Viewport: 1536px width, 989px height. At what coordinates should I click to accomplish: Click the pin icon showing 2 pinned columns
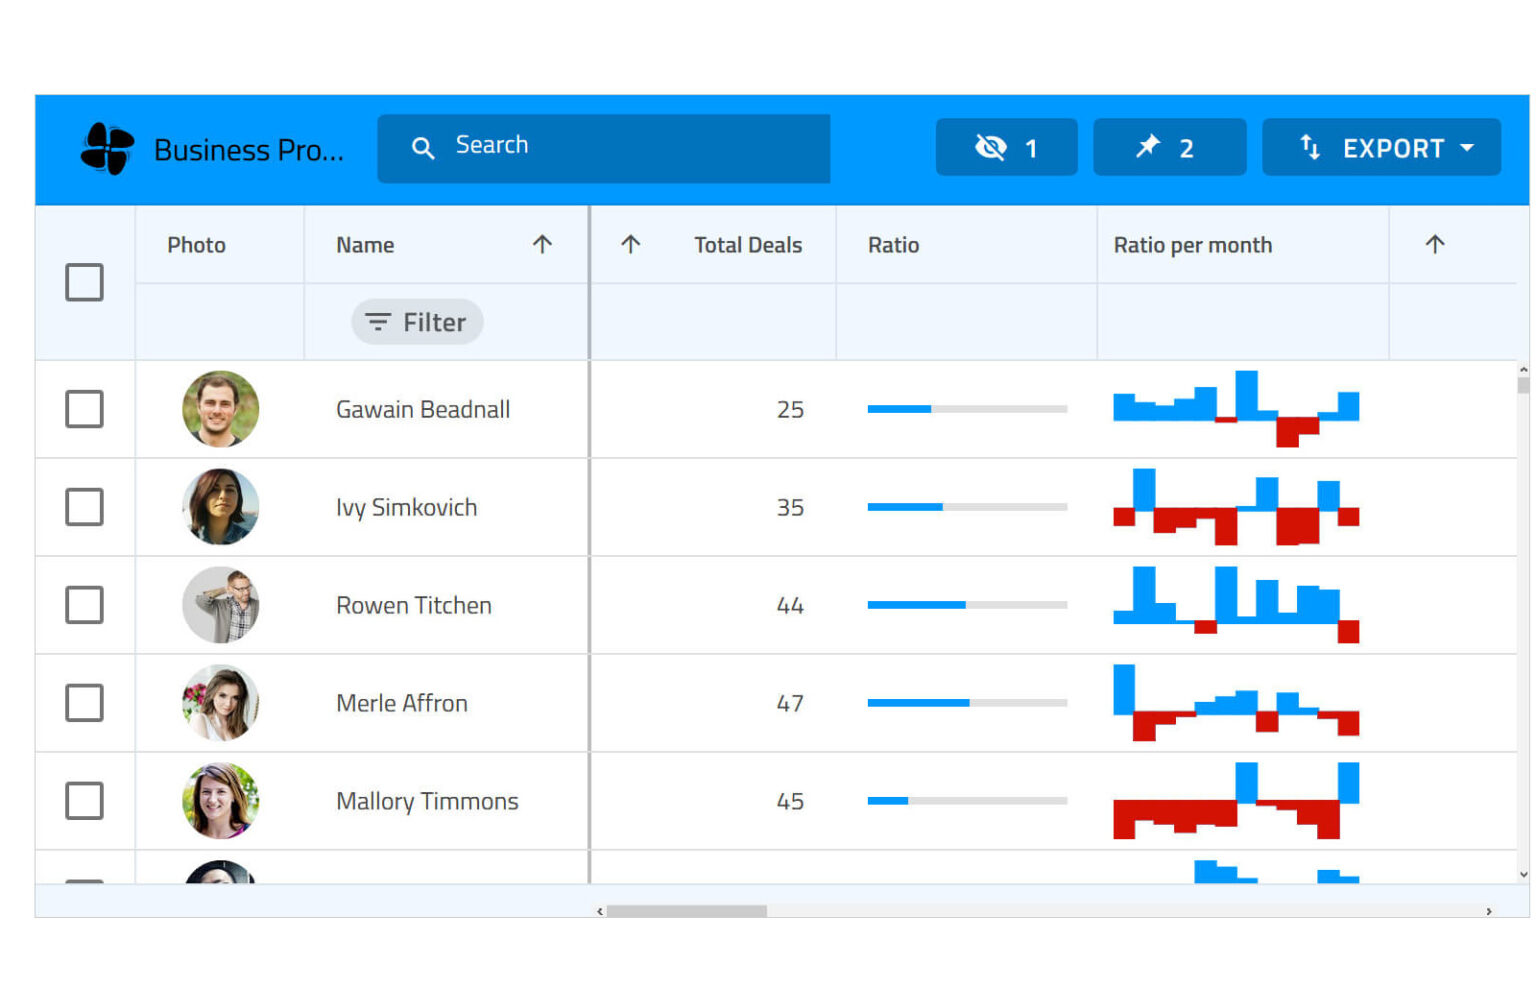[1170, 147]
